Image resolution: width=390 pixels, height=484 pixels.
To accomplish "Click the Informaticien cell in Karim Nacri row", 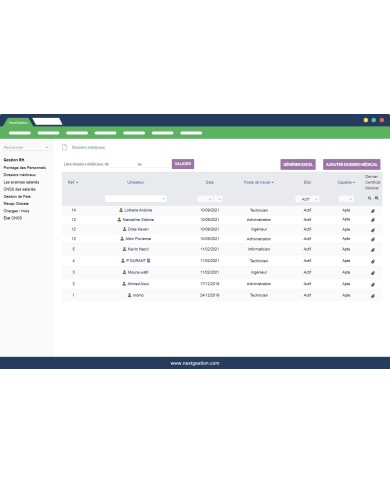I will coord(259,249).
